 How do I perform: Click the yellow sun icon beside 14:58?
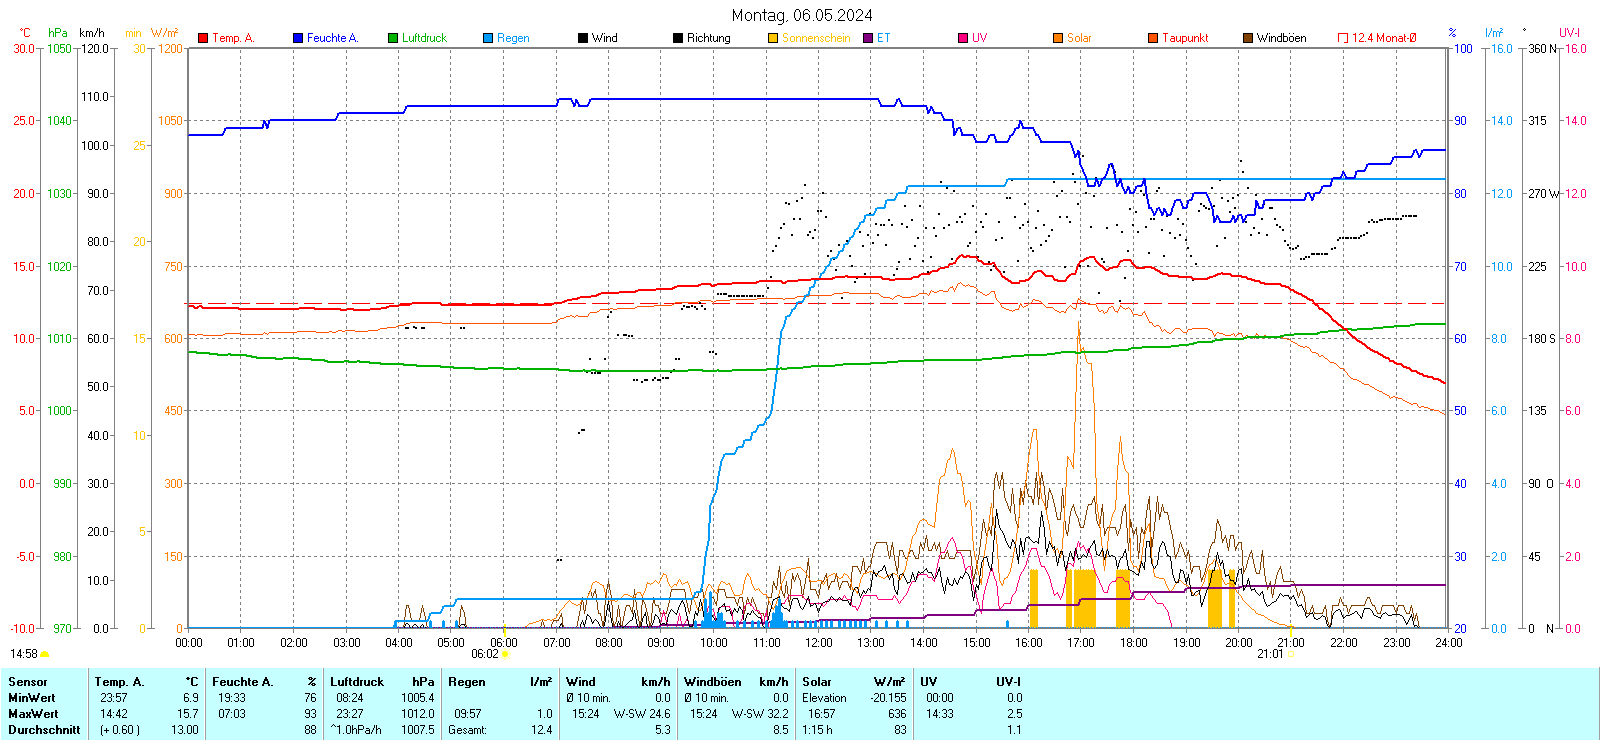45,654
